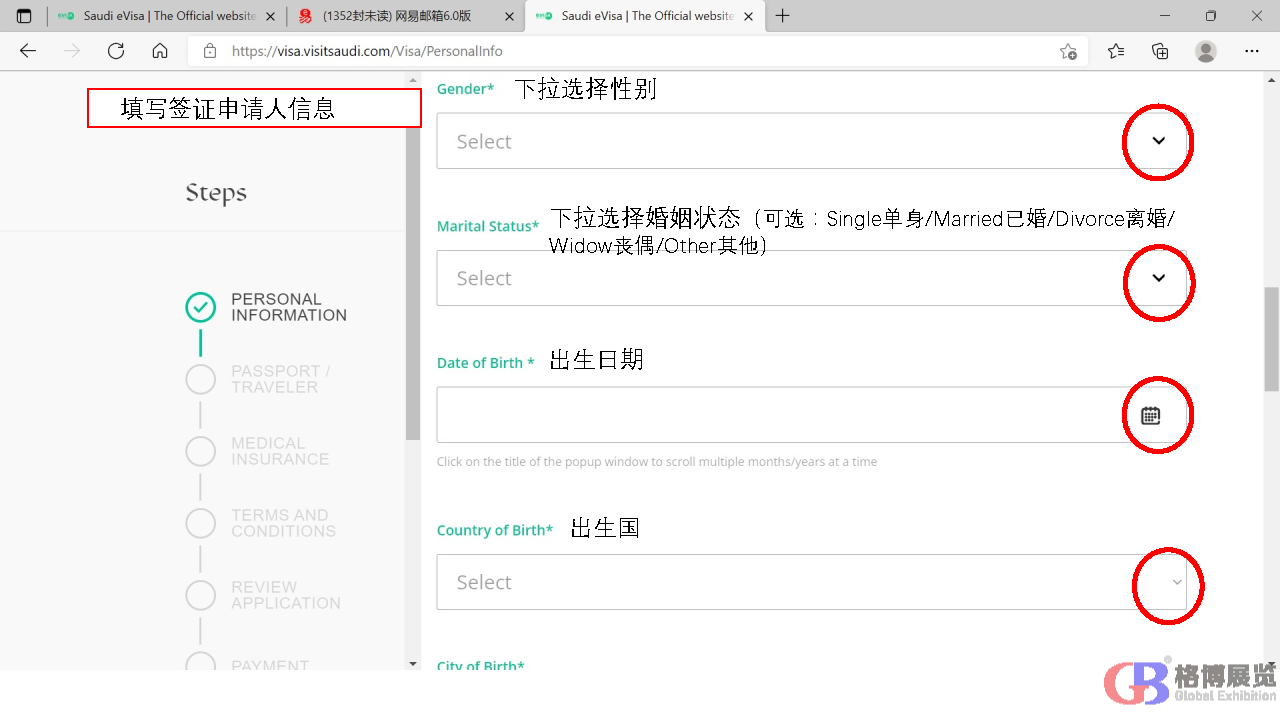Click the browser back arrow
Screen dimensions: 1280x720
point(28,51)
